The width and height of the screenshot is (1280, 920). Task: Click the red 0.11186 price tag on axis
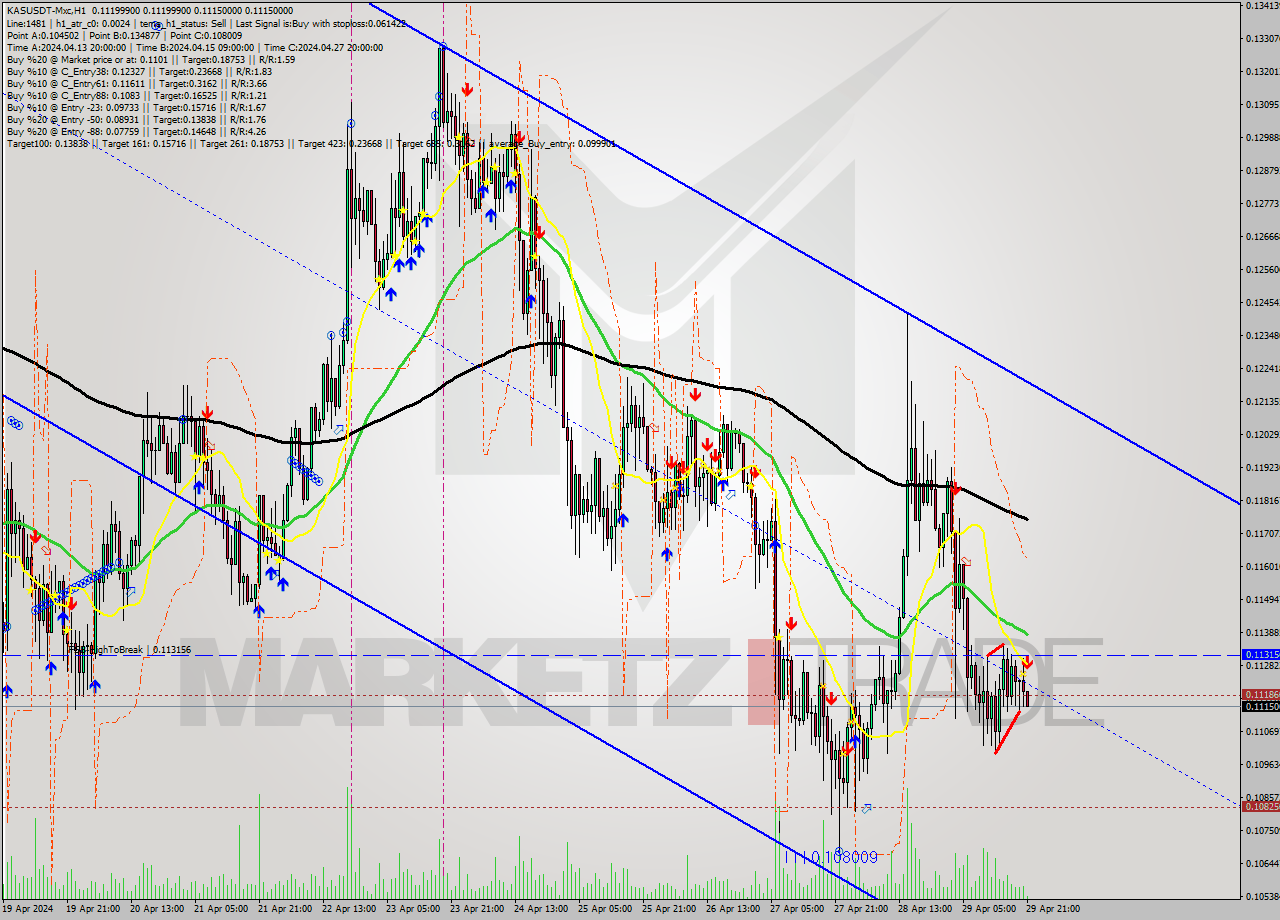1260,694
